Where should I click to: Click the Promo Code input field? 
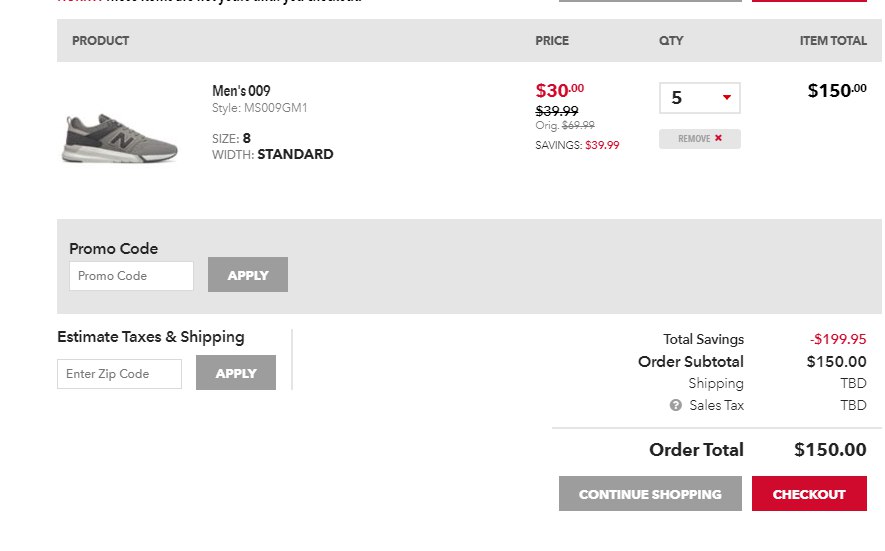tap(132, 276)
